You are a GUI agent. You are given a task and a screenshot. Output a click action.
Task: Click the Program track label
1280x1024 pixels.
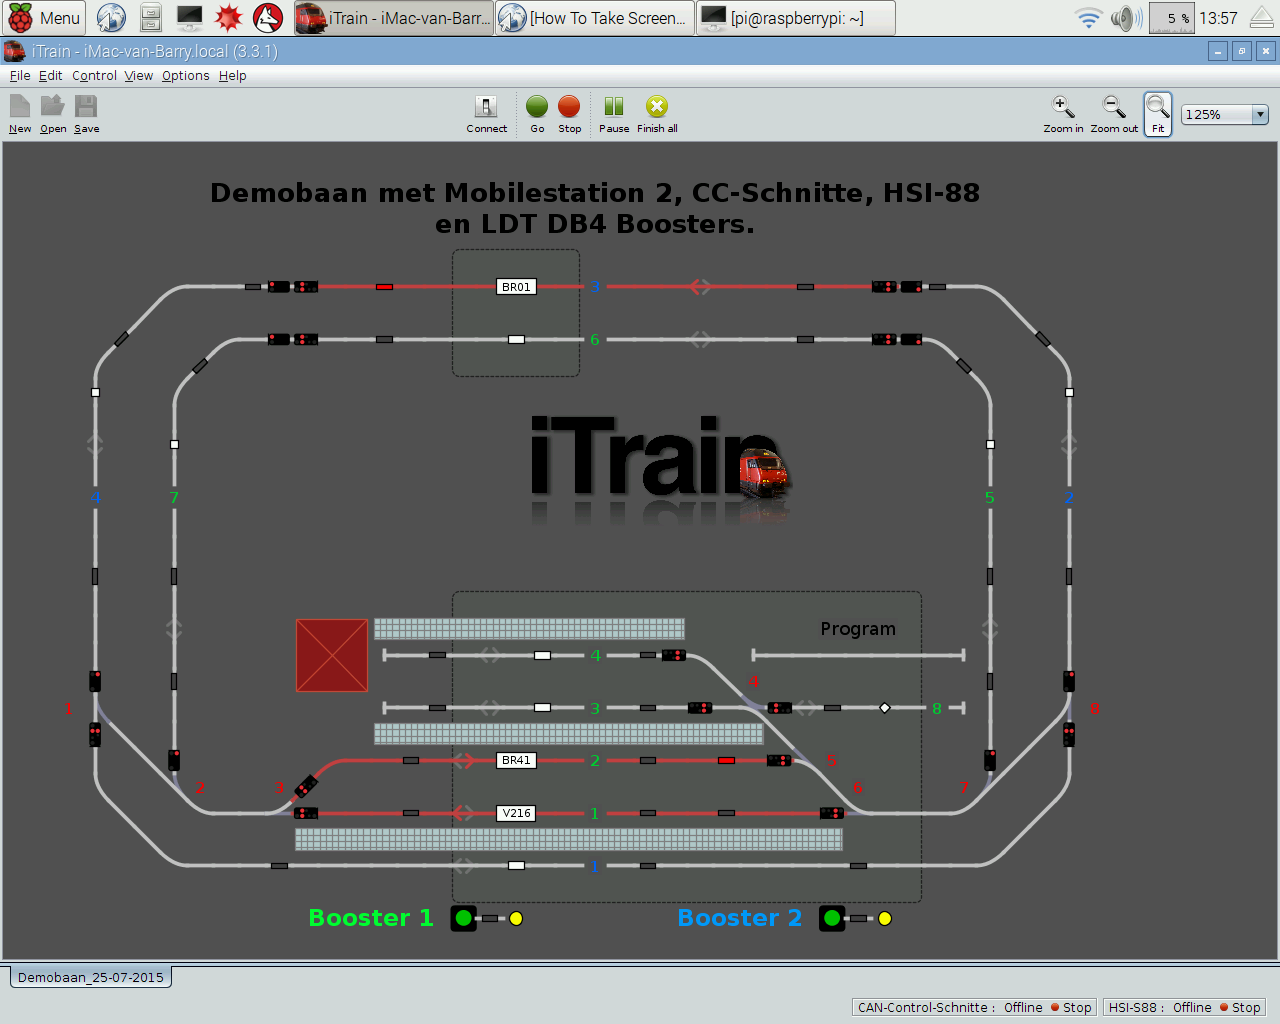click(x=858, y=628)
